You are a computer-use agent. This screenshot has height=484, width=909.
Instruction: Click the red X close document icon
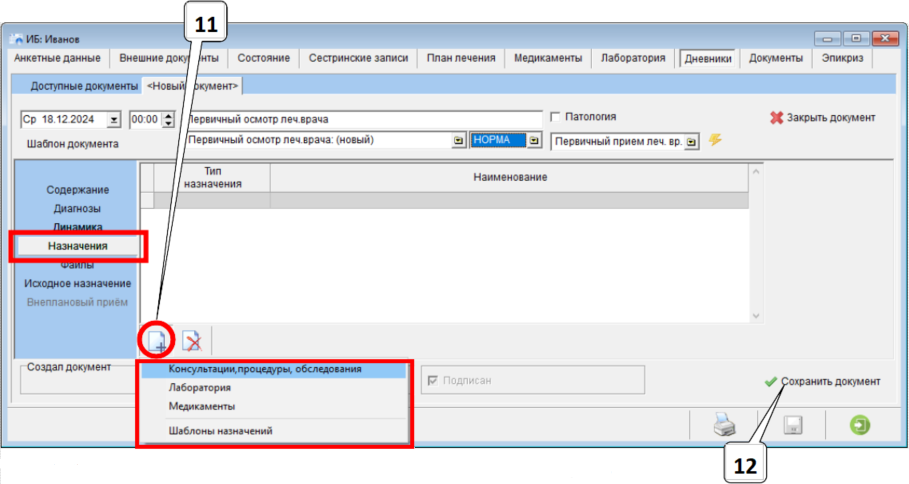777,118
